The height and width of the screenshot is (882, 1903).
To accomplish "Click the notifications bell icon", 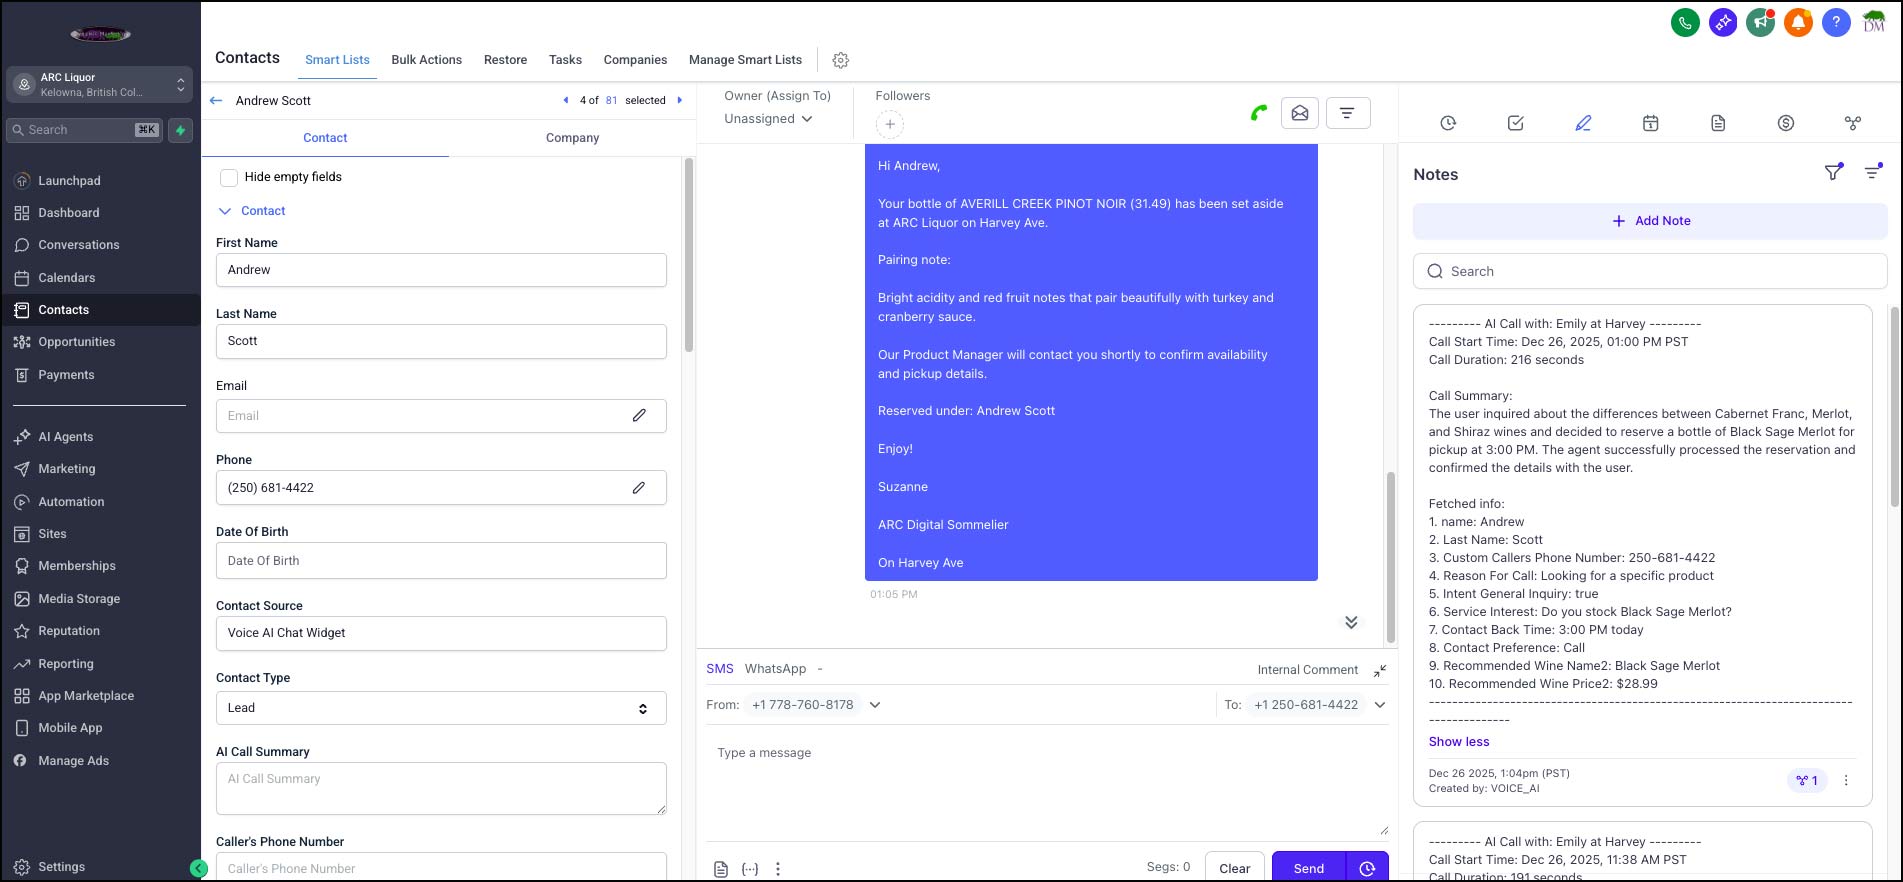I will click(x=1798, y=22).
